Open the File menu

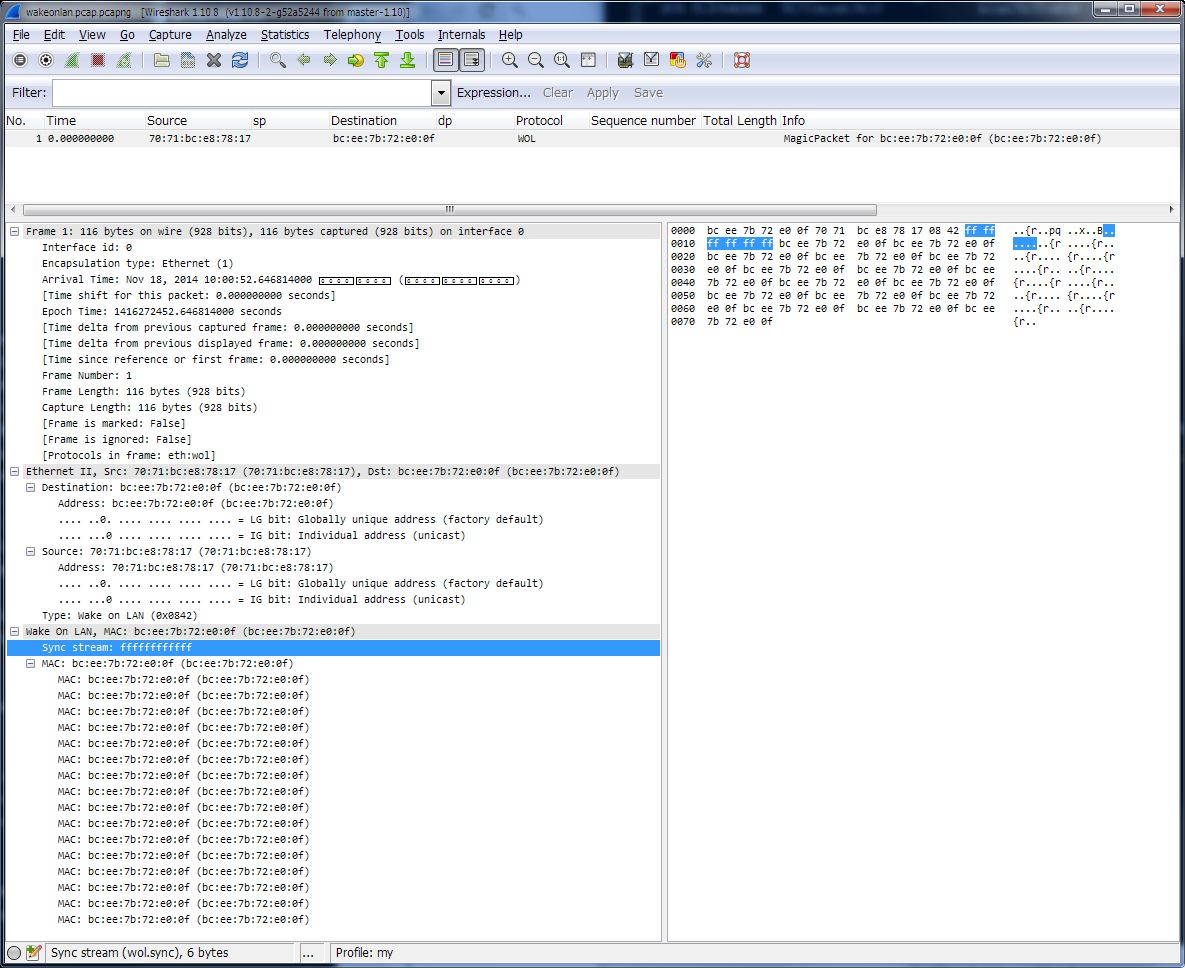click(21, 35)
